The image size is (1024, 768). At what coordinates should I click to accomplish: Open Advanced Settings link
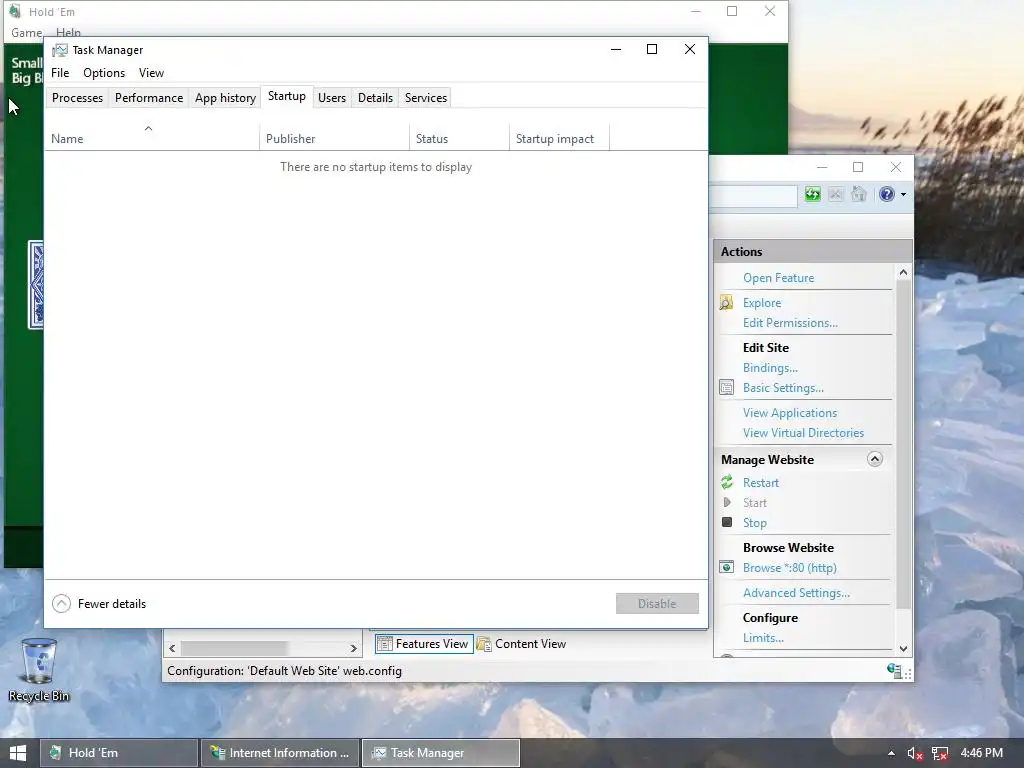[x=796, y=593]
